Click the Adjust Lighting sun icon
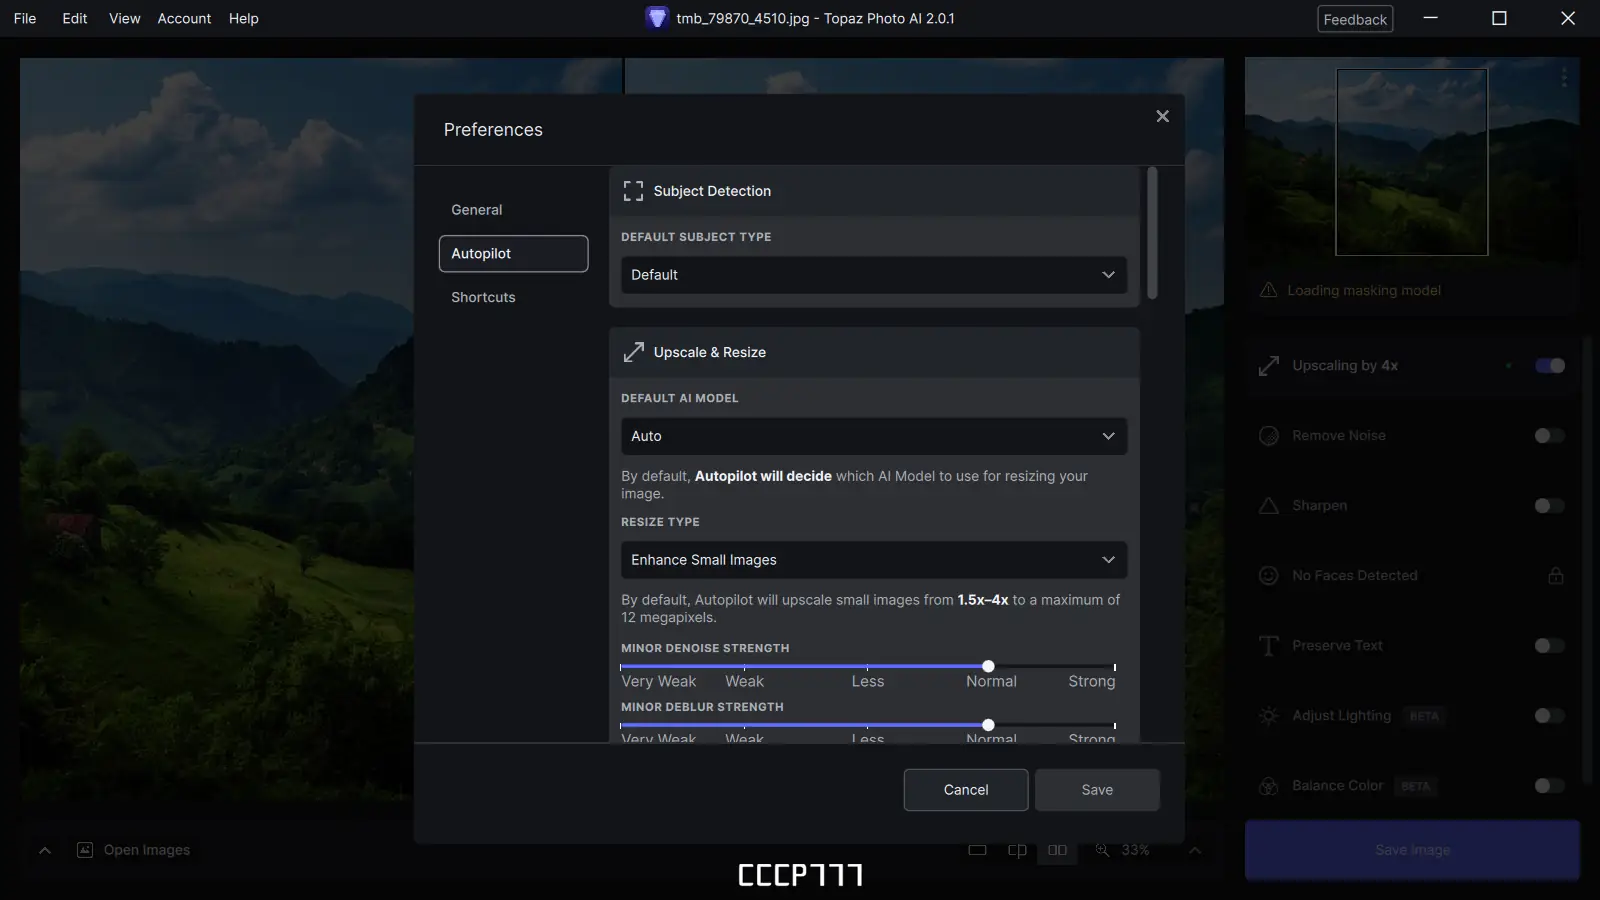Screen dimensions: 1600x900 click(x=1269, y=716)
